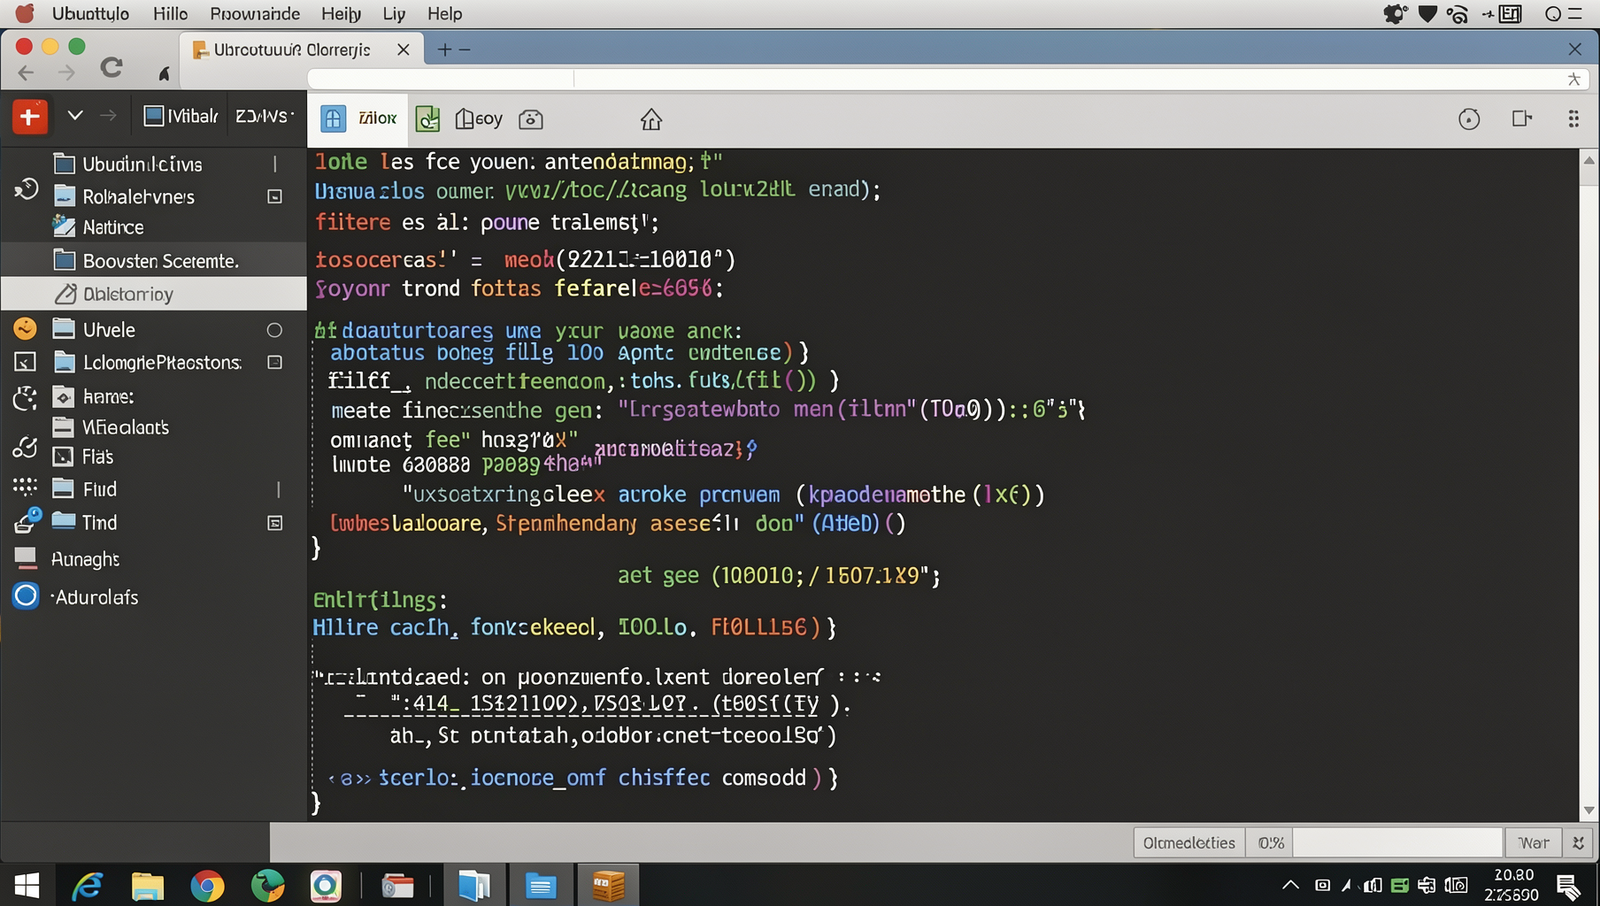Select the Adurolafs item

95,597
